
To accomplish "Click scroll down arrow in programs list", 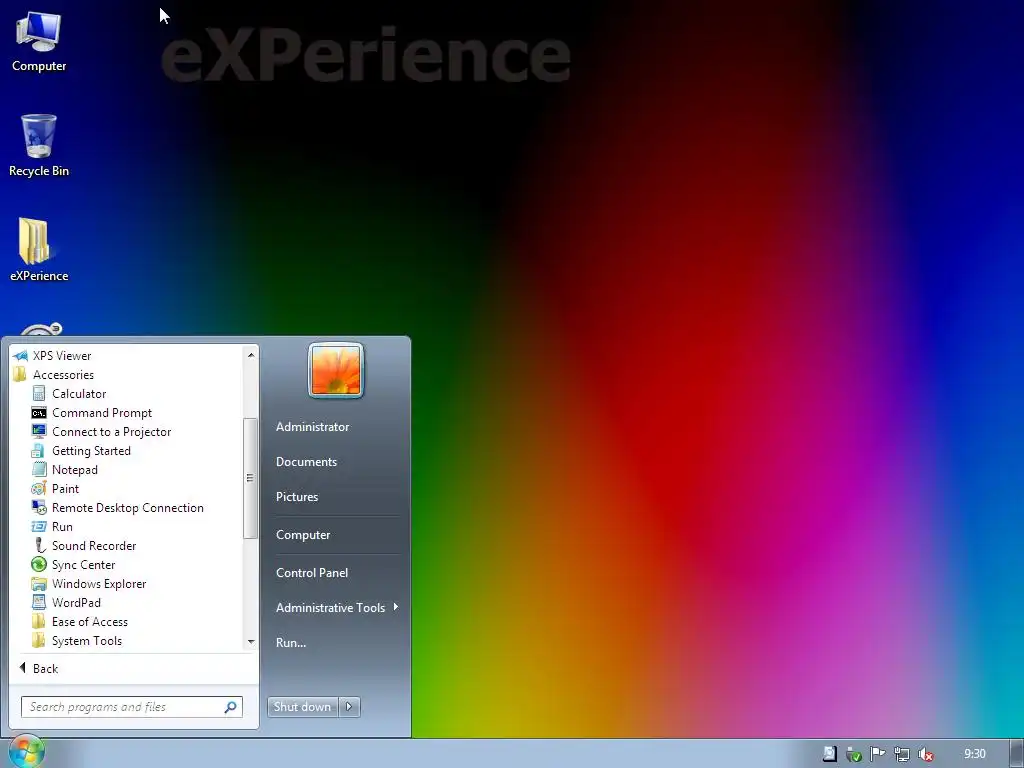I will click(251, 643).
